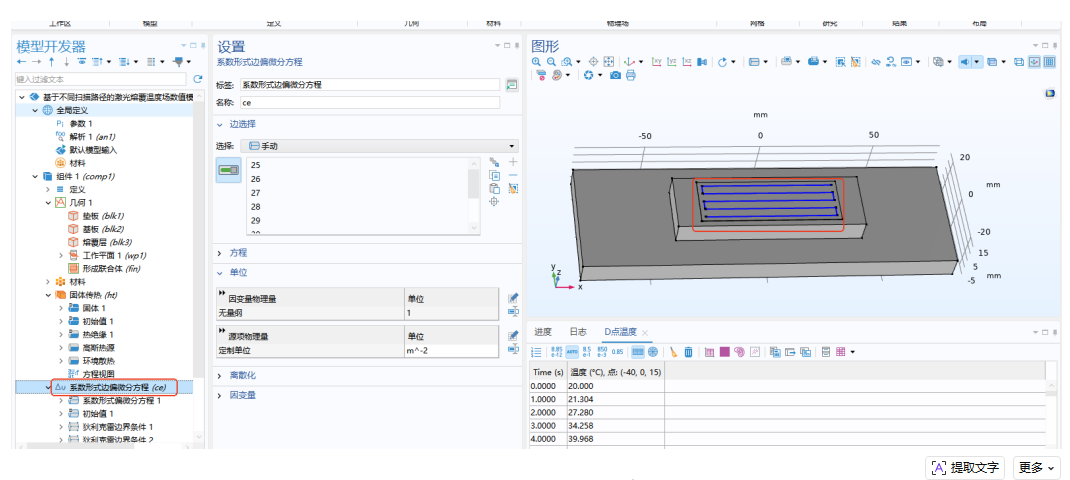
Task: Click the move-down arrow in Model Builder
Action: click(66, 61)
